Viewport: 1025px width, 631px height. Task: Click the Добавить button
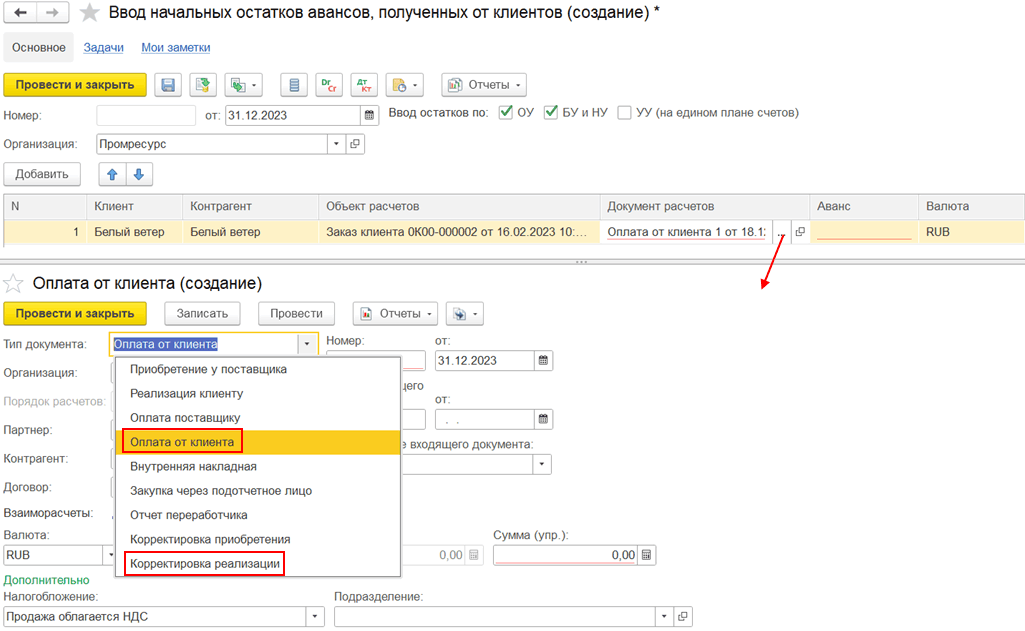click(42, 175)
